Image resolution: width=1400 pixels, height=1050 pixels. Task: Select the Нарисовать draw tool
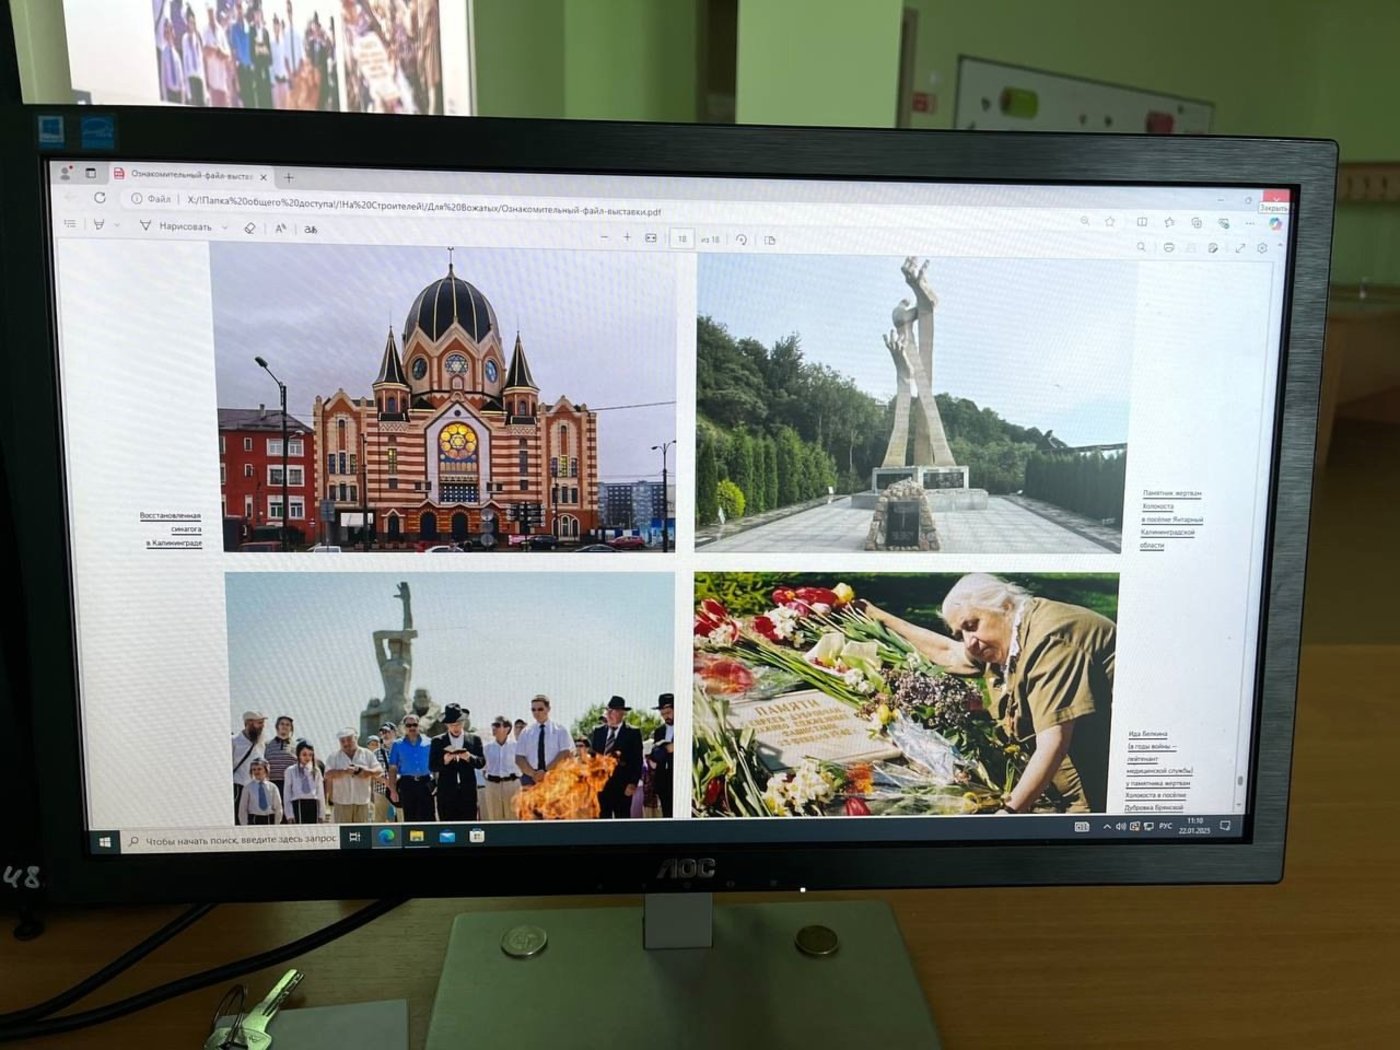[x=176, y=227]
